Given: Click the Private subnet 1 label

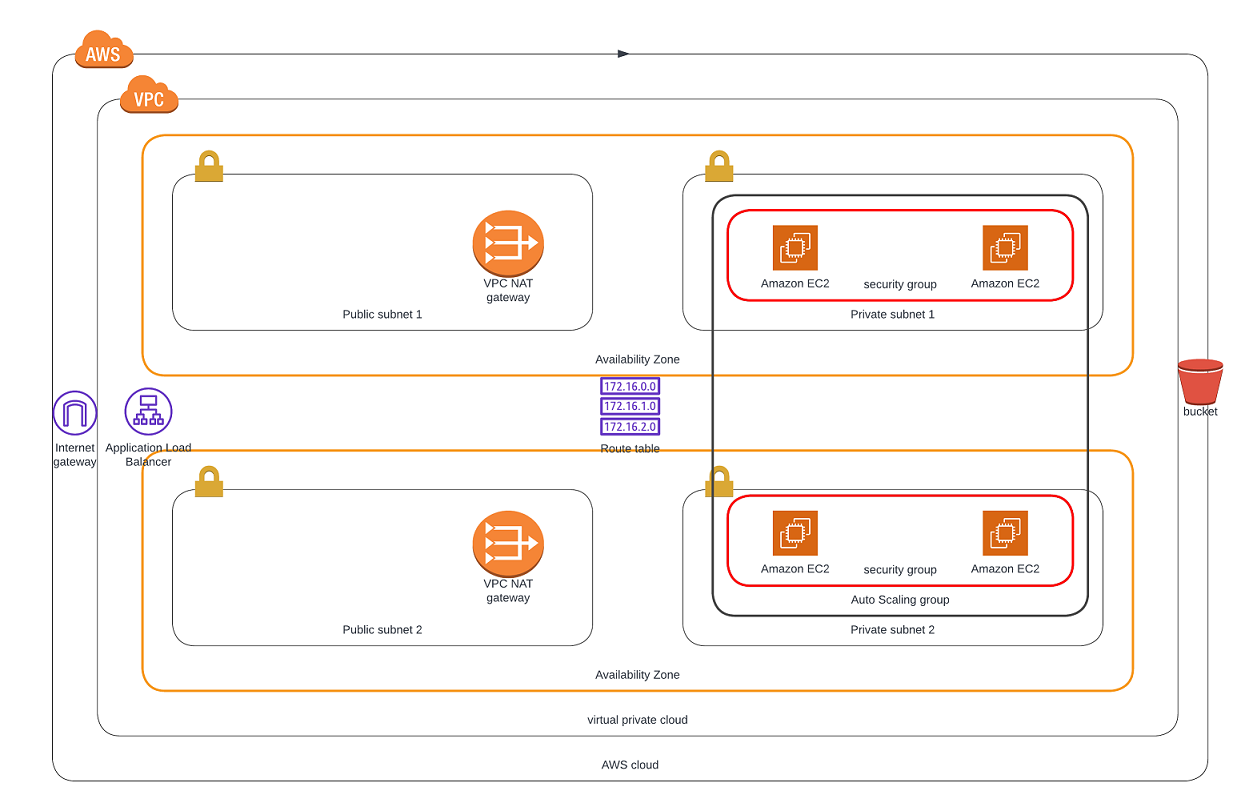Looking at the screenshot, I should pyautogui.click(x=893, y=314).
